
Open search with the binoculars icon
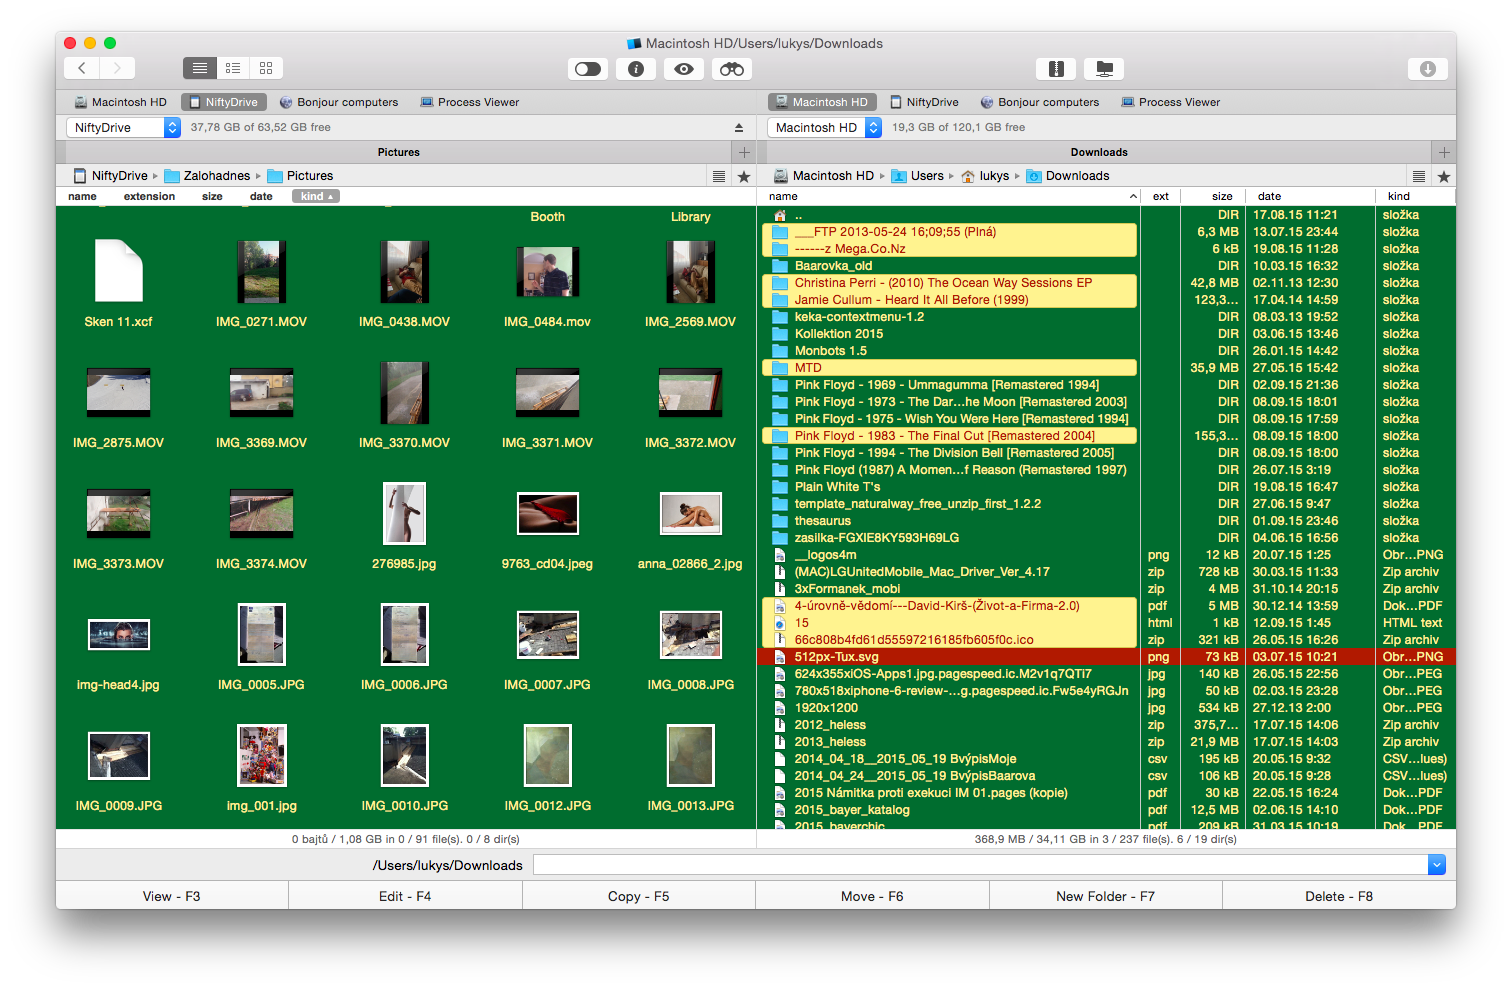point(732,69)
